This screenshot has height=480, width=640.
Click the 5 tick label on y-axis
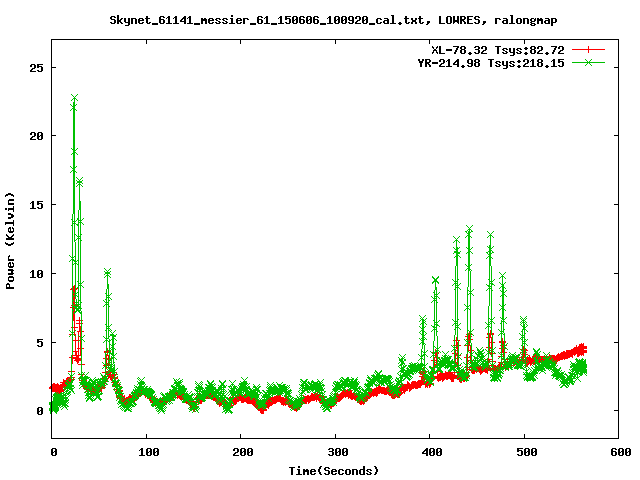click(42, 342)
